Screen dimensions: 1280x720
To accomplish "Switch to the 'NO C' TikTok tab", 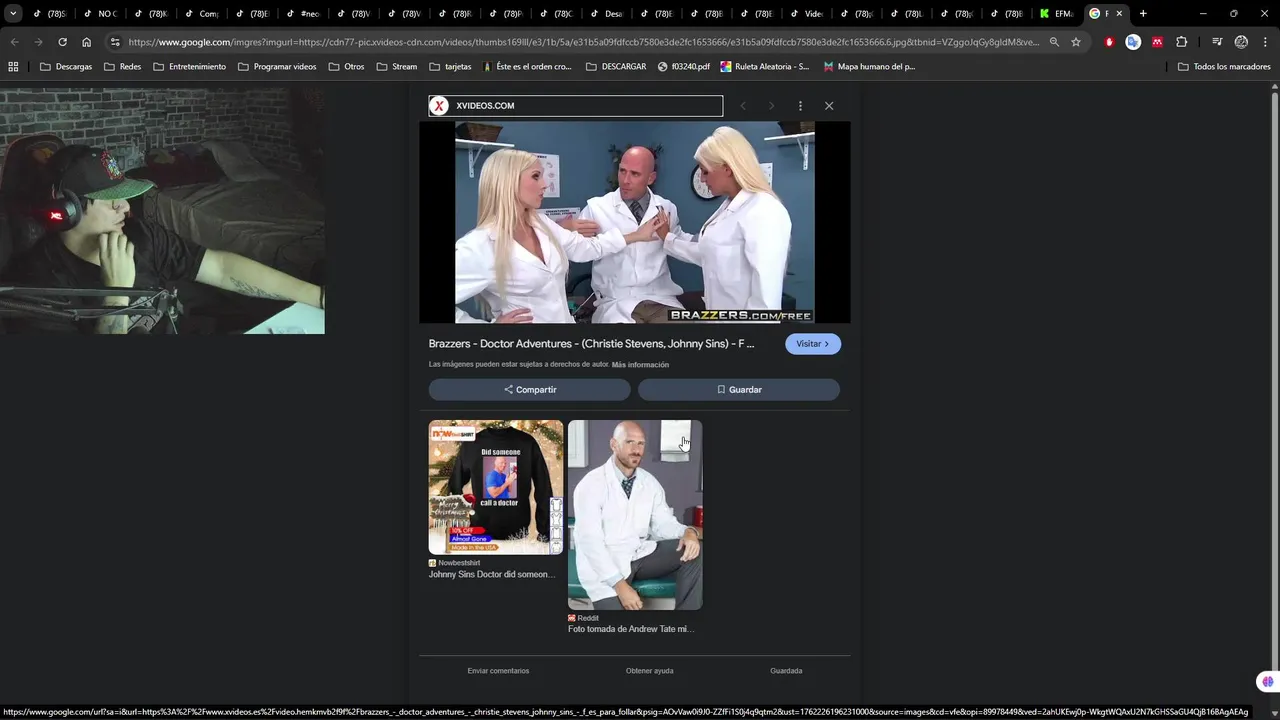I will [x=100, y=14].
